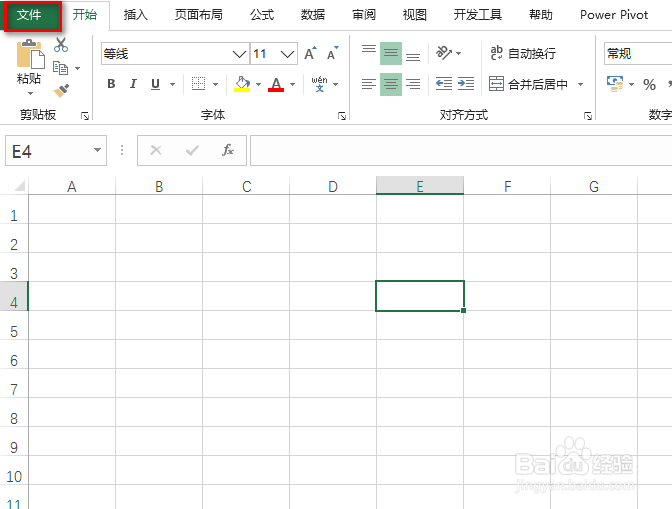The height and width of the screenshot is (509, 672).
Task: Click the Copy icon
Action: (60, 68)
